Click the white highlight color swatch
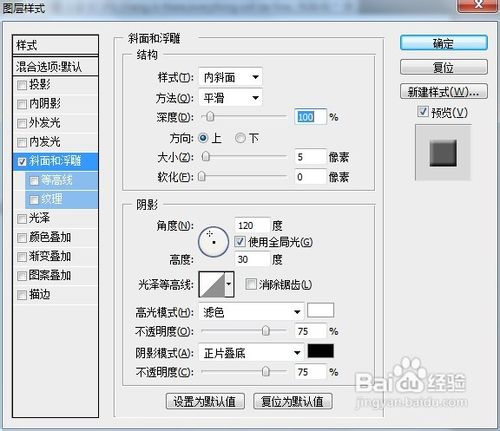500x431 pixels. click(320, 310)
